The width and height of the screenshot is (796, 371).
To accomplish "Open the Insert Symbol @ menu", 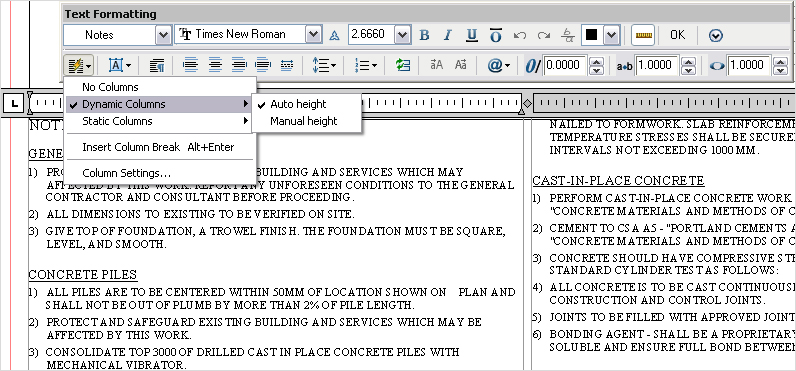I will point(498,65).
